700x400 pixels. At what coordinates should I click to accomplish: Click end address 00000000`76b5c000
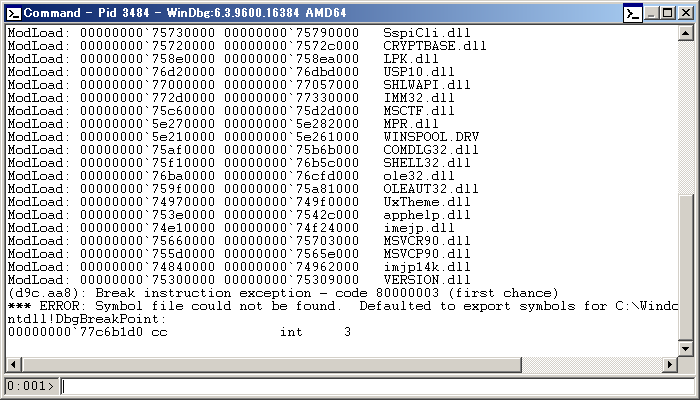pyautogui.click(x=291, y=162)
